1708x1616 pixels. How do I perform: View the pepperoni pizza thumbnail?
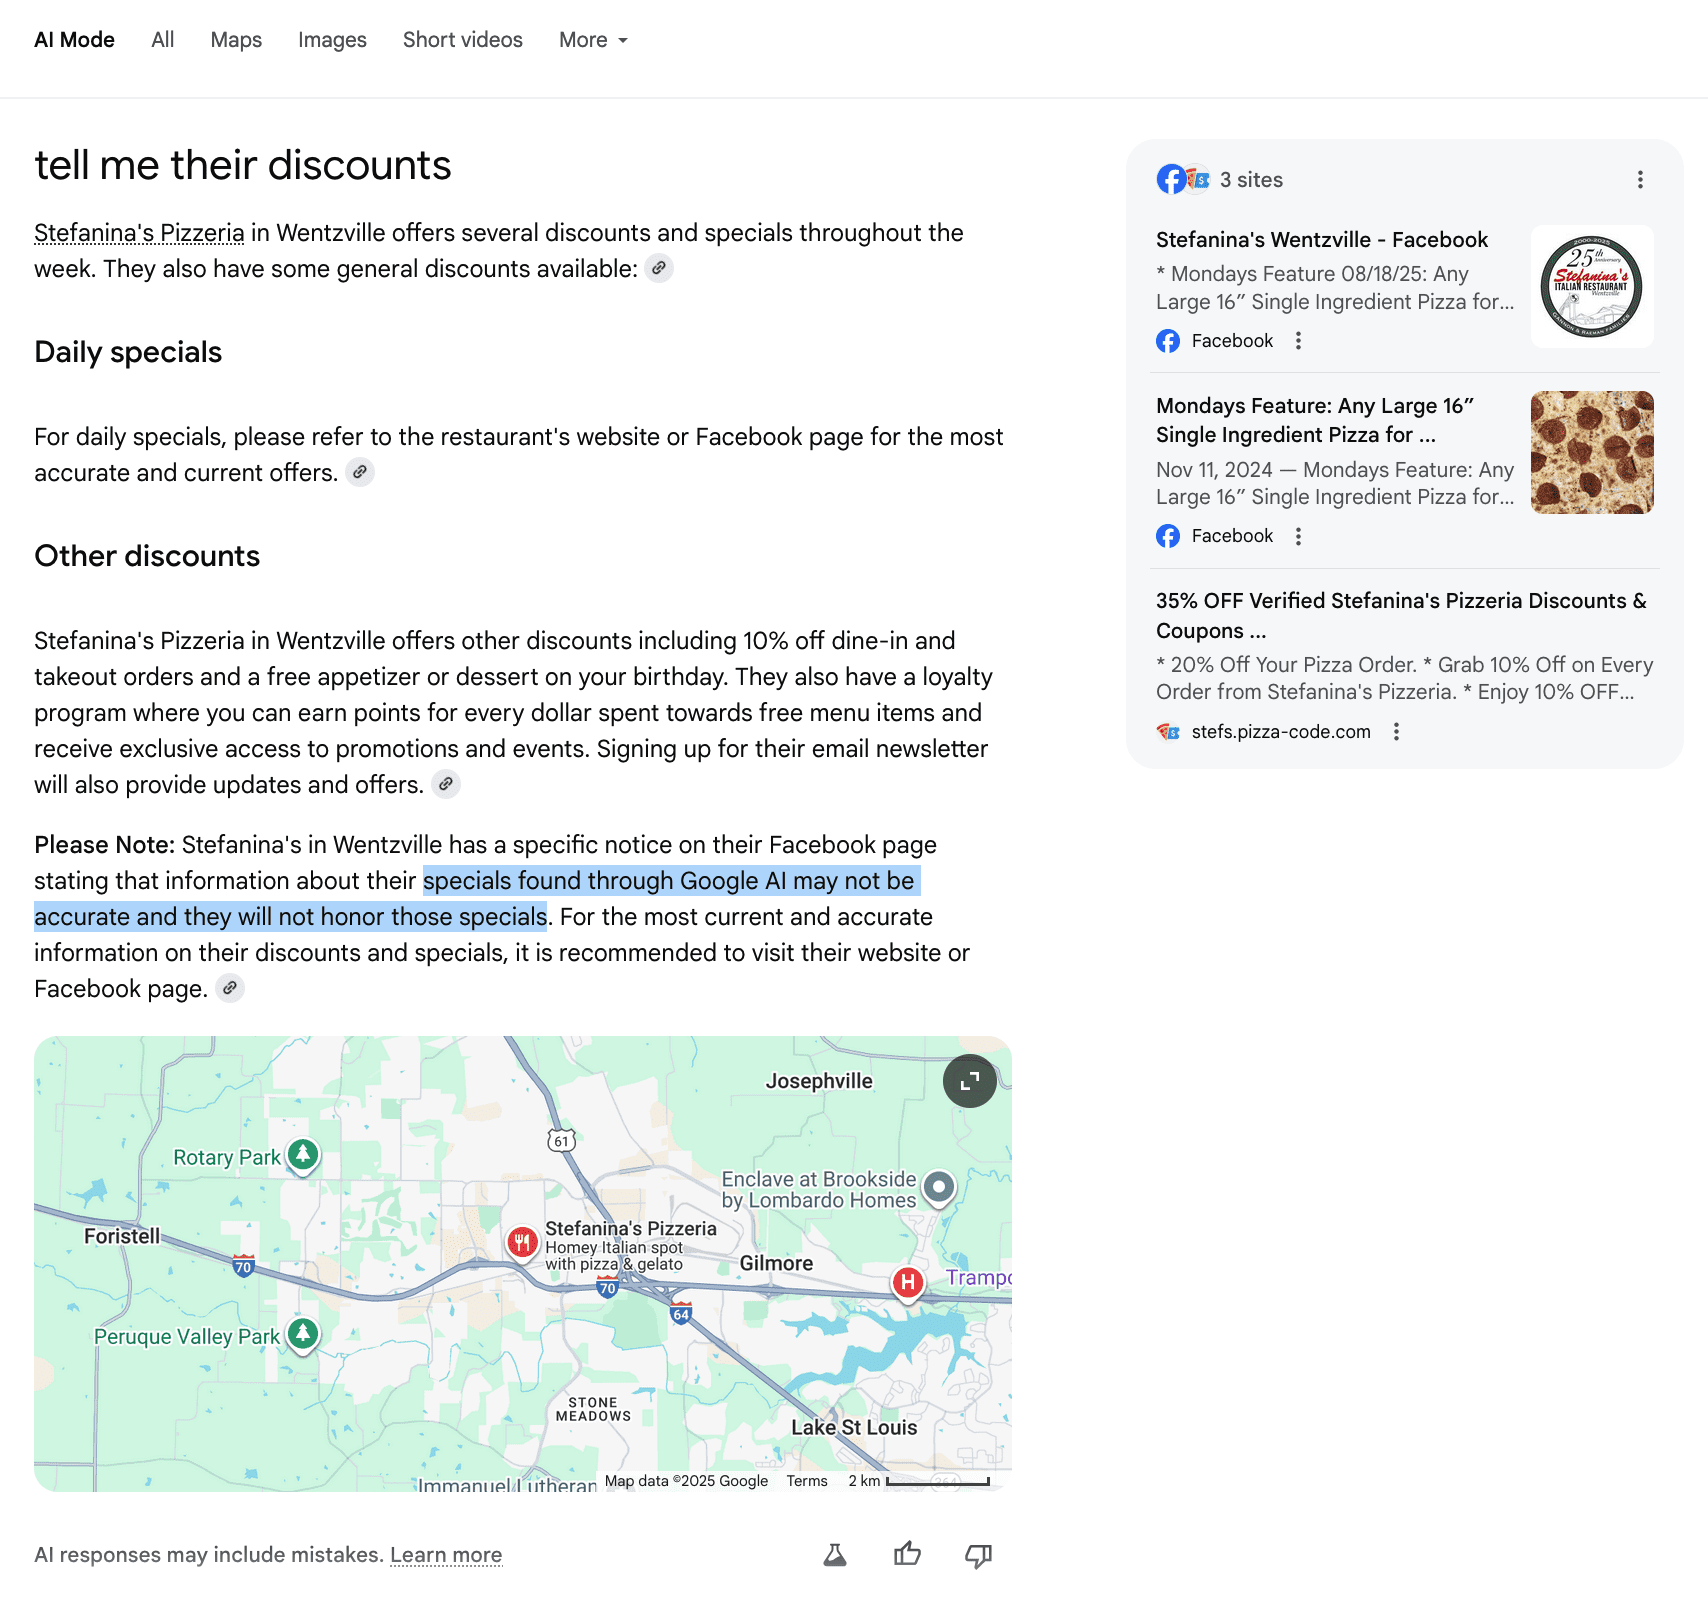coord(1592,452)
